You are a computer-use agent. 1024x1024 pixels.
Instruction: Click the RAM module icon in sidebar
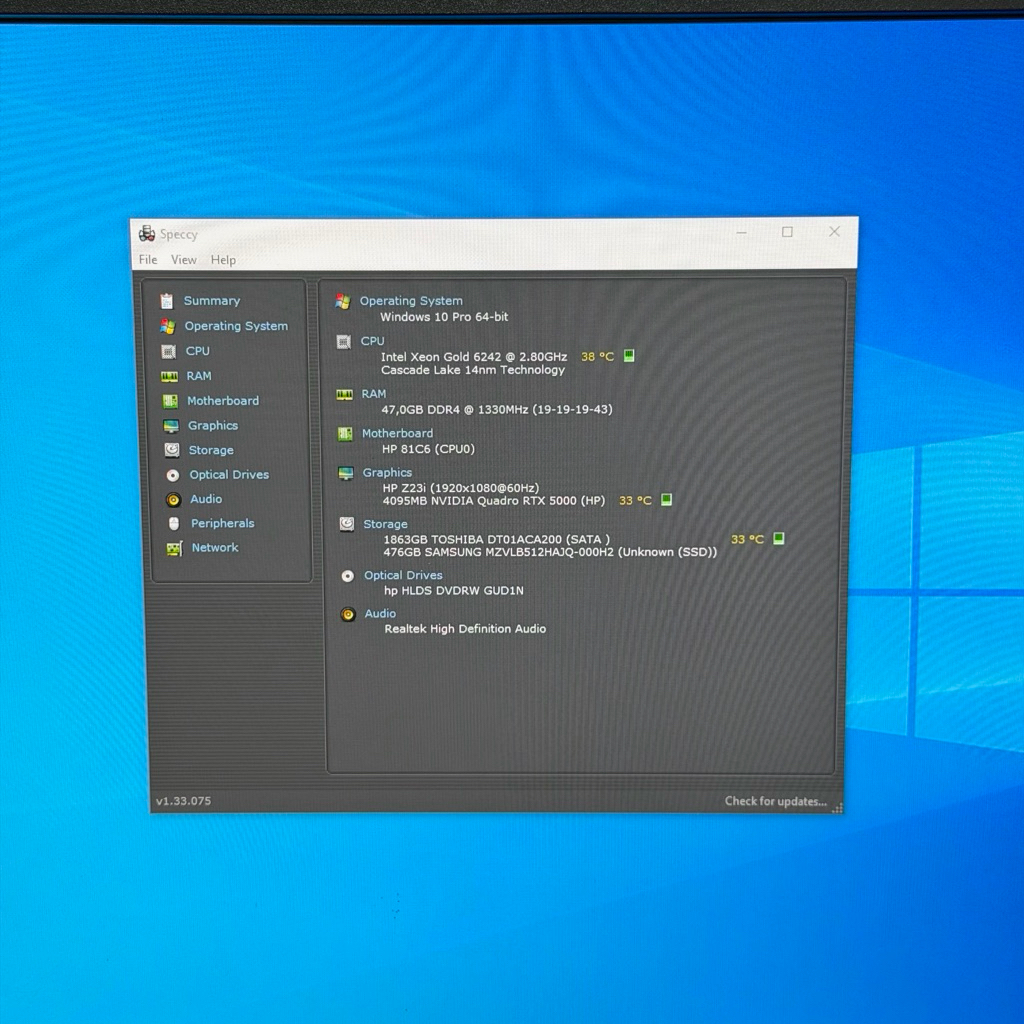(x=170, y=376)
